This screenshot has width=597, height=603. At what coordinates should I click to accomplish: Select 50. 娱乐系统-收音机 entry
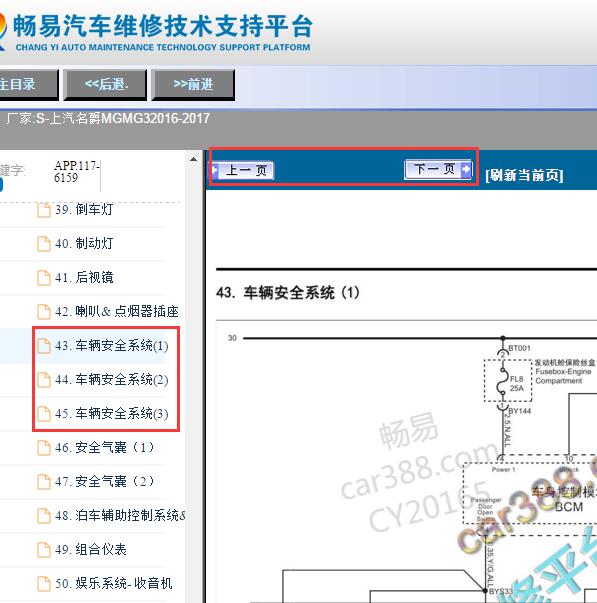(x=113, y=583)
